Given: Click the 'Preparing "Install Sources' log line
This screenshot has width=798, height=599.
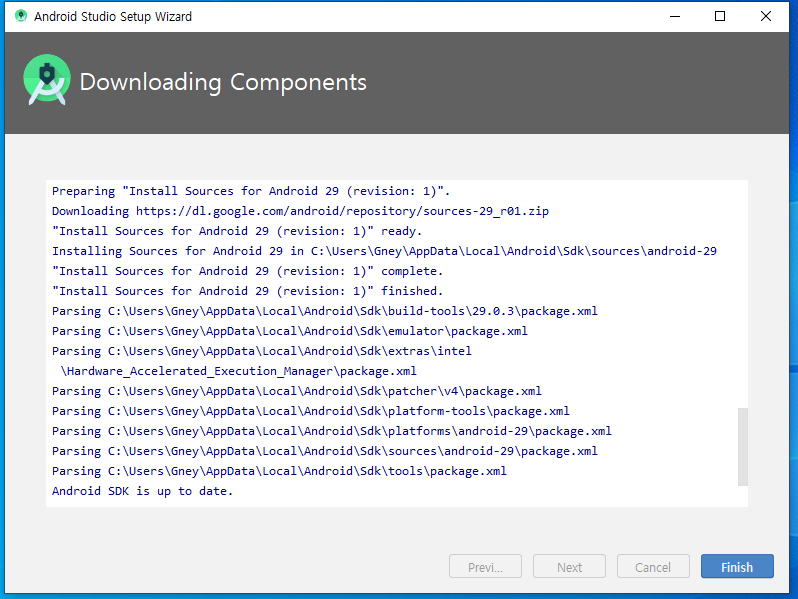Looking at the screenshot, I should (251, 191).
